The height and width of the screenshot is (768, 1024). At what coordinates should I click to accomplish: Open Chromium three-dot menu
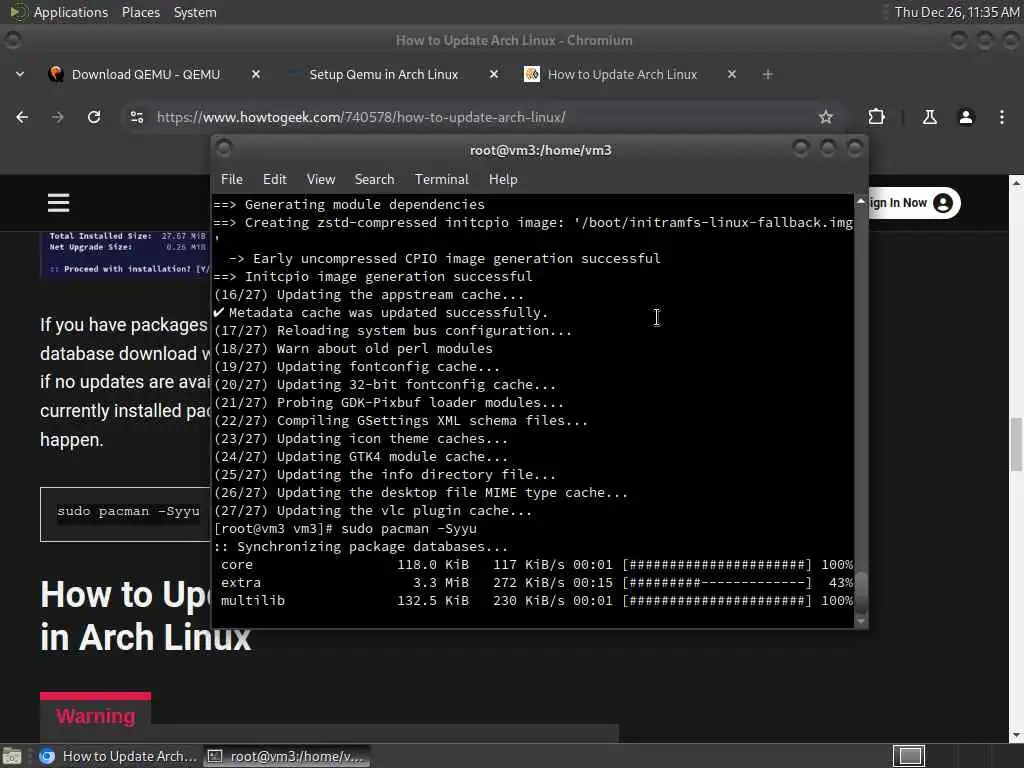pyautogui.click(x=1002, y=117)
